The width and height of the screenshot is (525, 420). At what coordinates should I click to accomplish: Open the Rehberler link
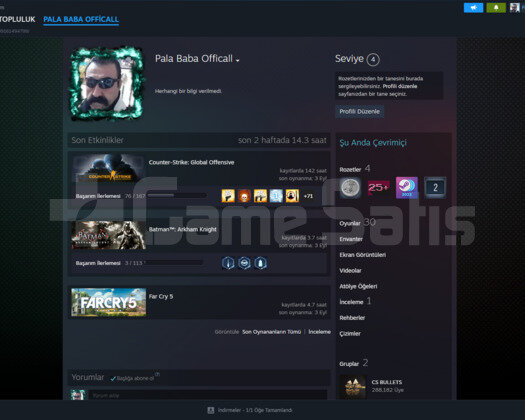[x=352, y=318]
